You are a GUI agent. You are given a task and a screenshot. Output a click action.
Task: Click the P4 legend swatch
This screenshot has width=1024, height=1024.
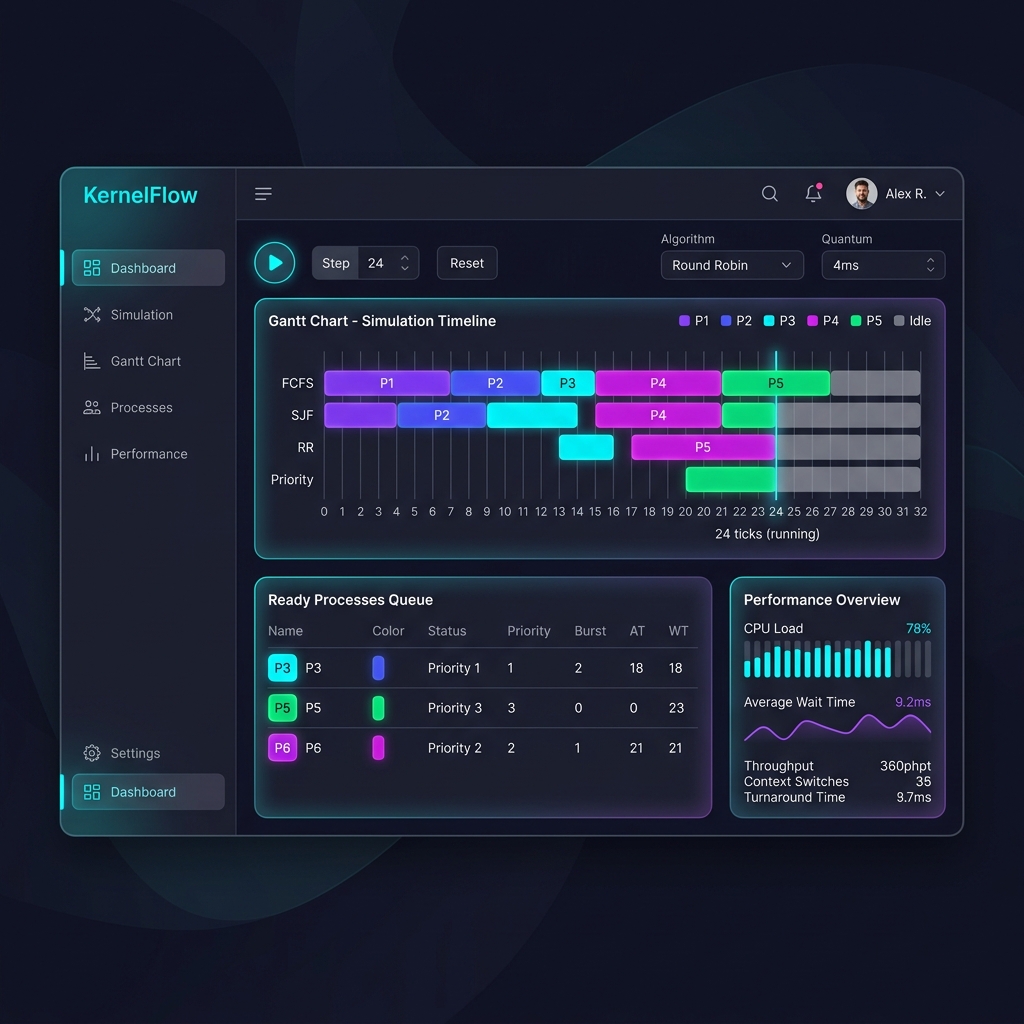pyautogui.click(x=812, y=321)
